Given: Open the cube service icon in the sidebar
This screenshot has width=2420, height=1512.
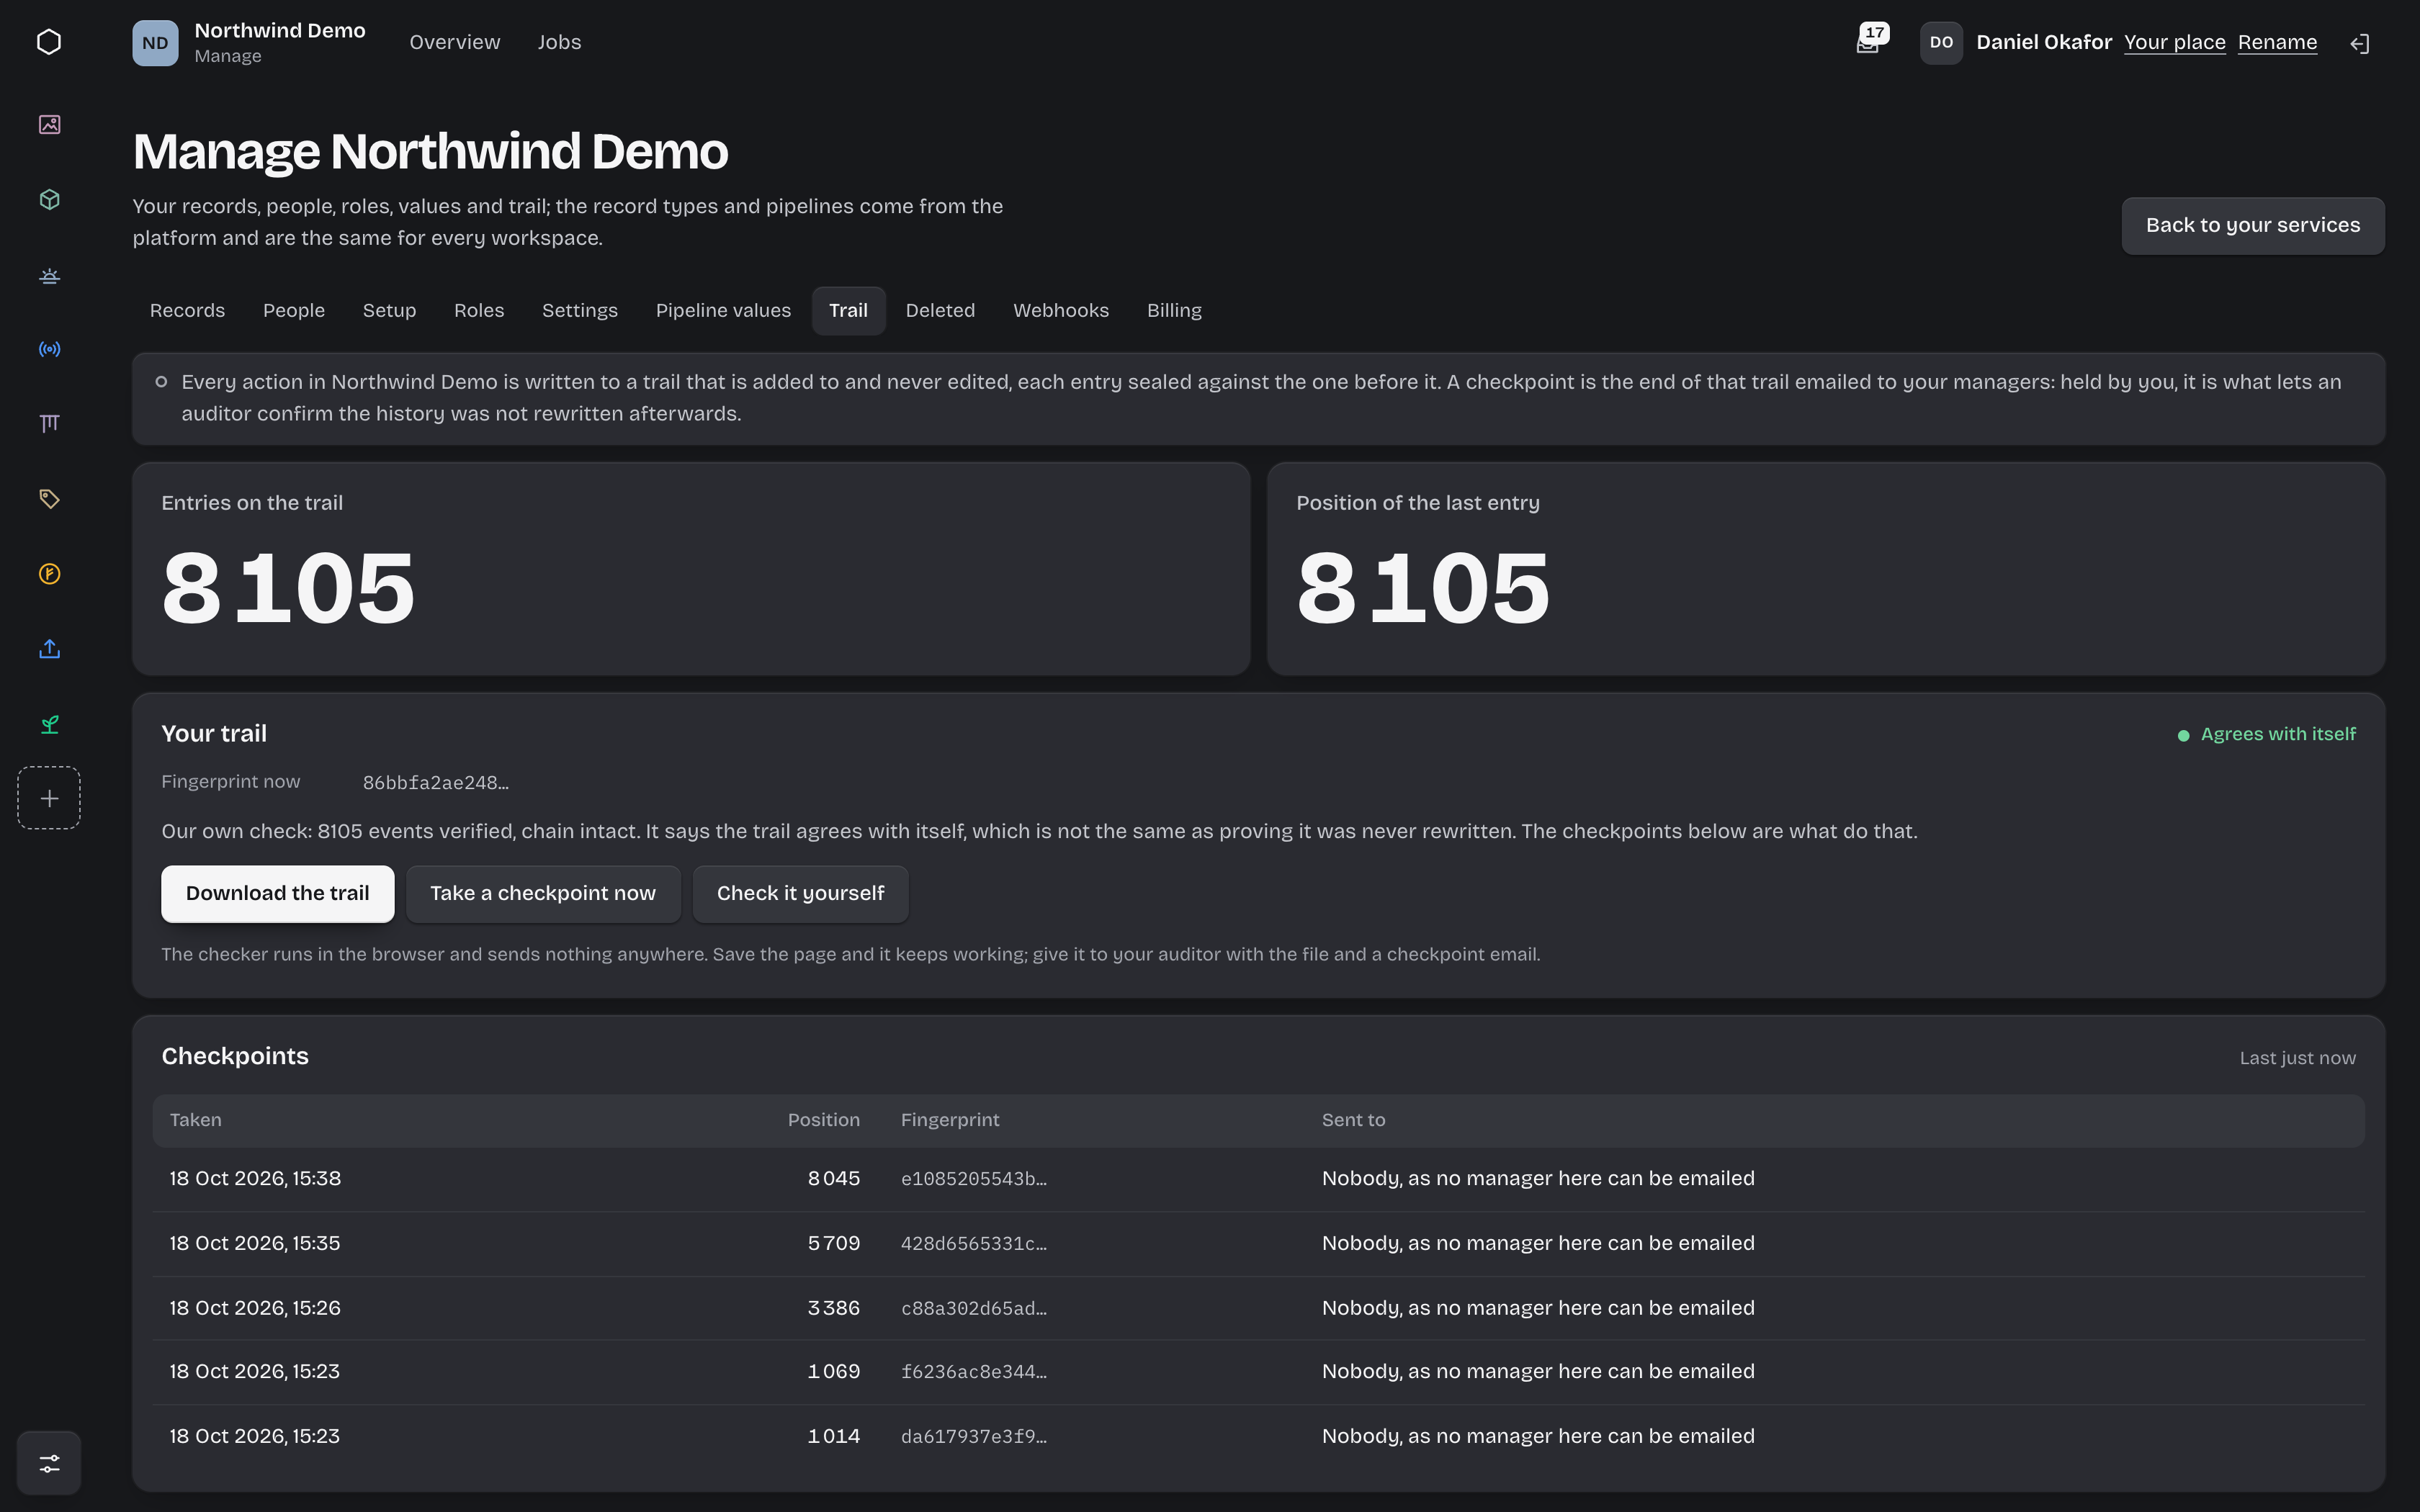Looking at the screenshot, I should 49,199.
